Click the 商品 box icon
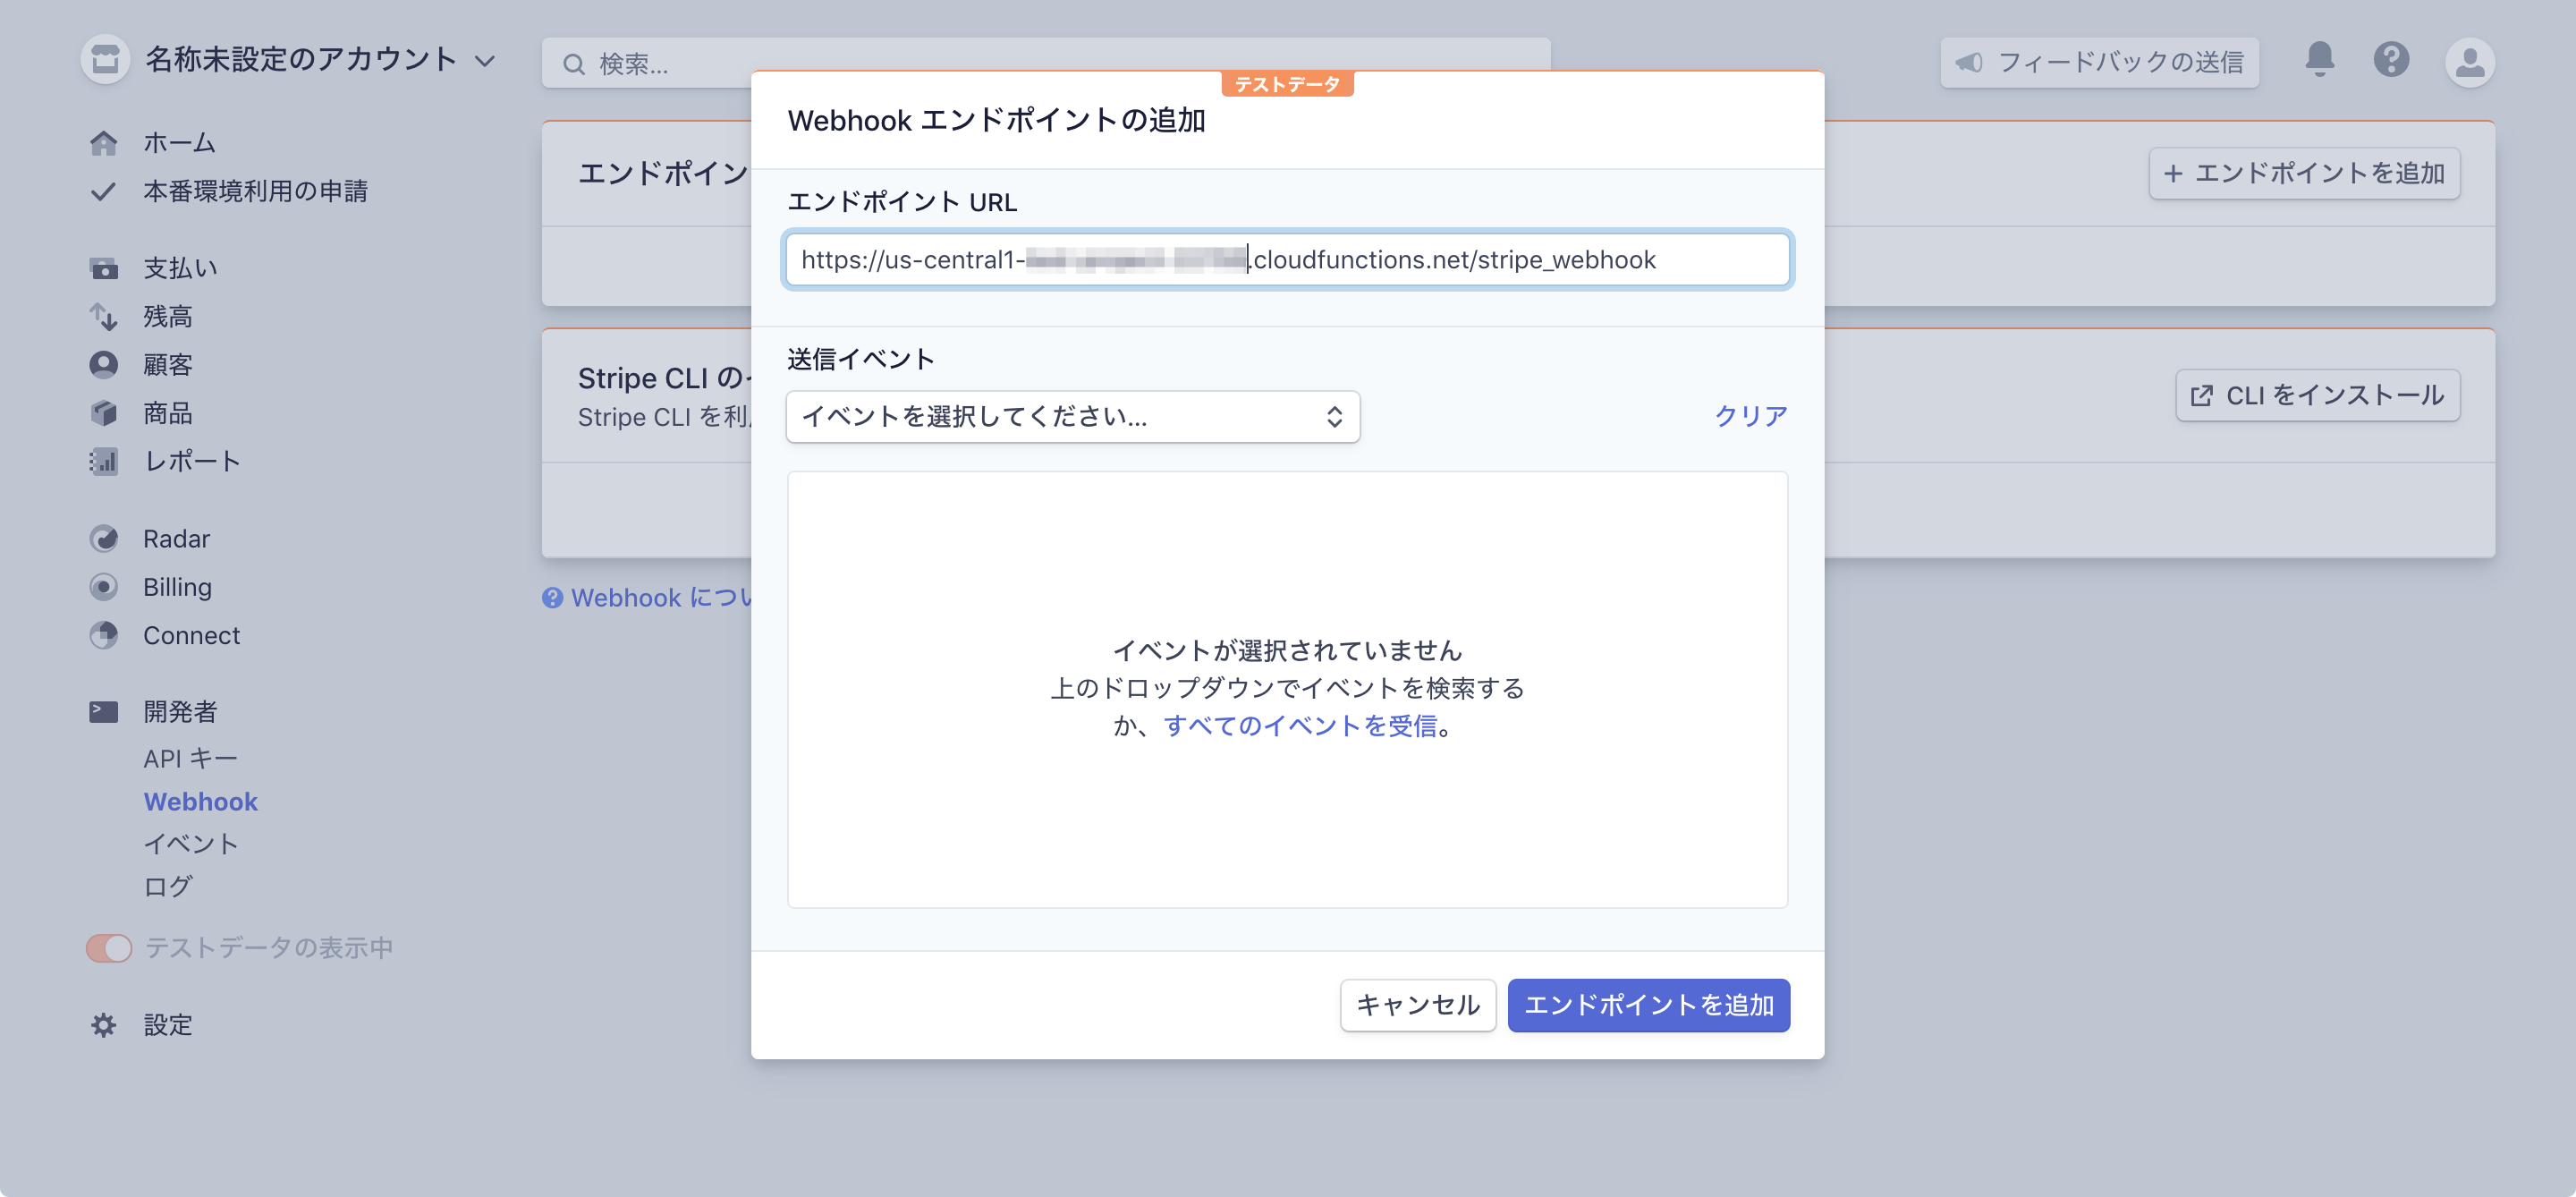 103,412
